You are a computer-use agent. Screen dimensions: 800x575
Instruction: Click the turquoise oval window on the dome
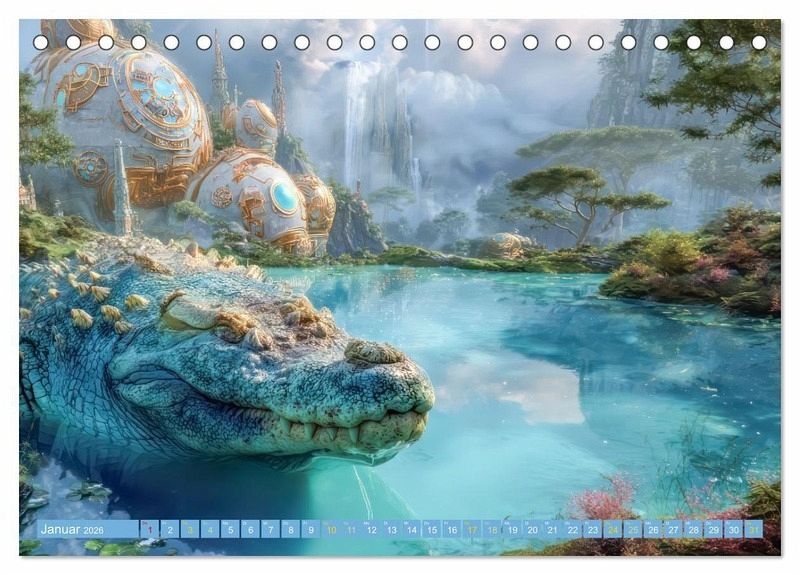point(285,196)
